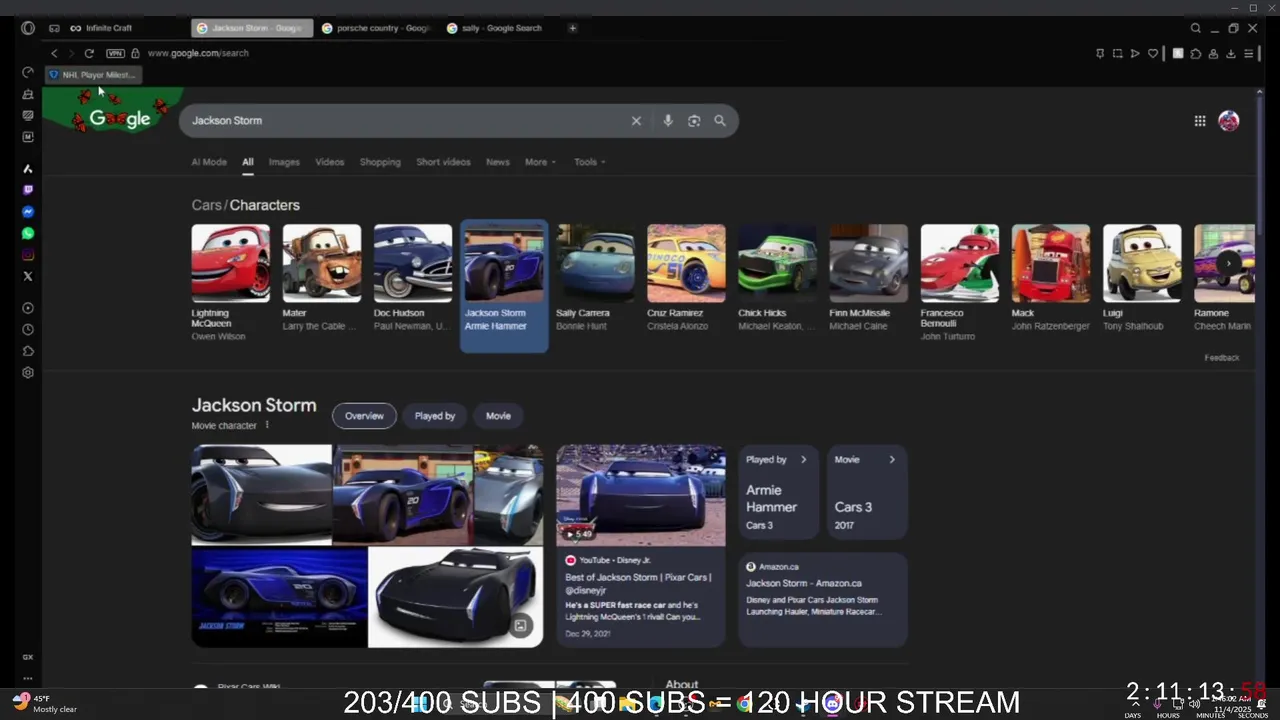Go back using the back arrow
Viewport: 1280px width, 720px height.
(x=54, y=53)
